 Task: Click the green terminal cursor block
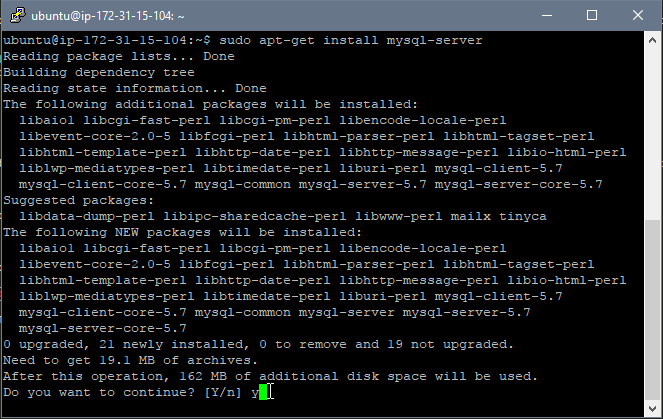[x=263, y=392]
